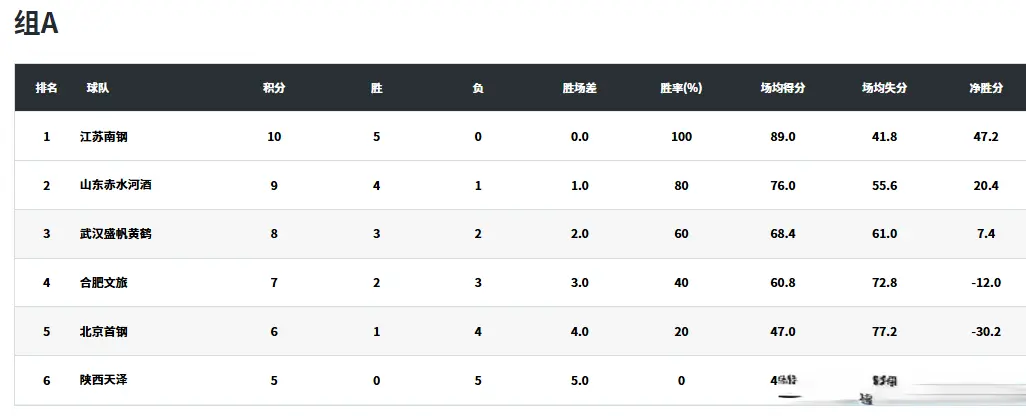
Task: Click the 净胜分 column header
Action: click(986, 88)
